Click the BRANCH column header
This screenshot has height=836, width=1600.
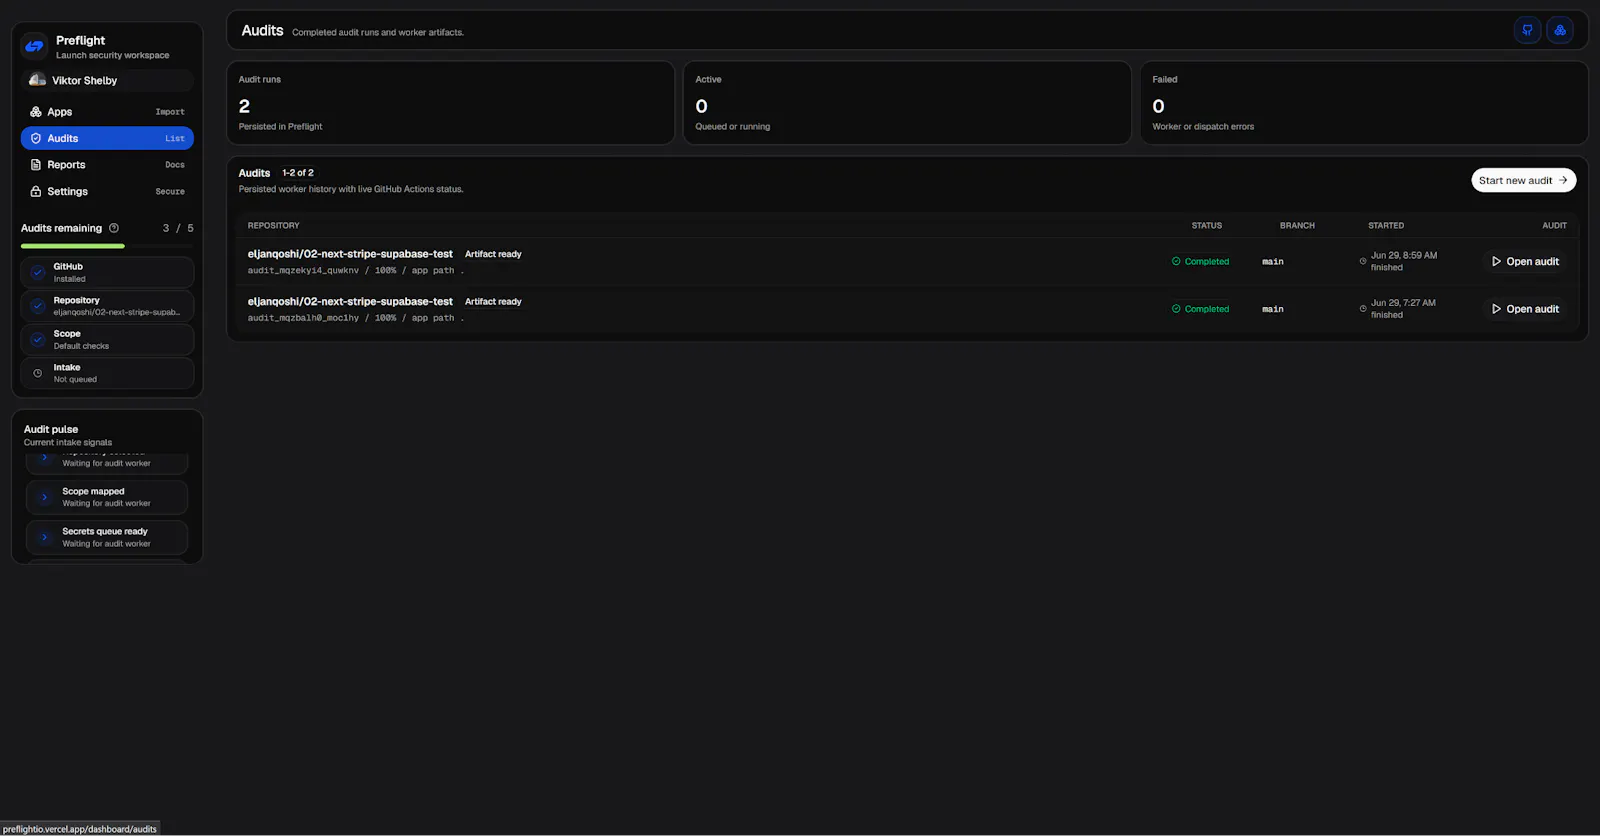tap(1297, 226)
